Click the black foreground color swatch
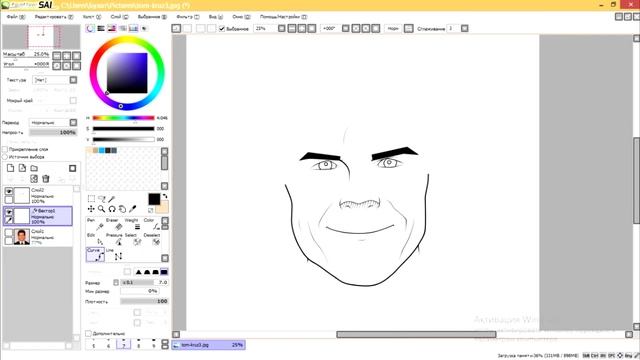The image size is (640, 360). point(154,199)
